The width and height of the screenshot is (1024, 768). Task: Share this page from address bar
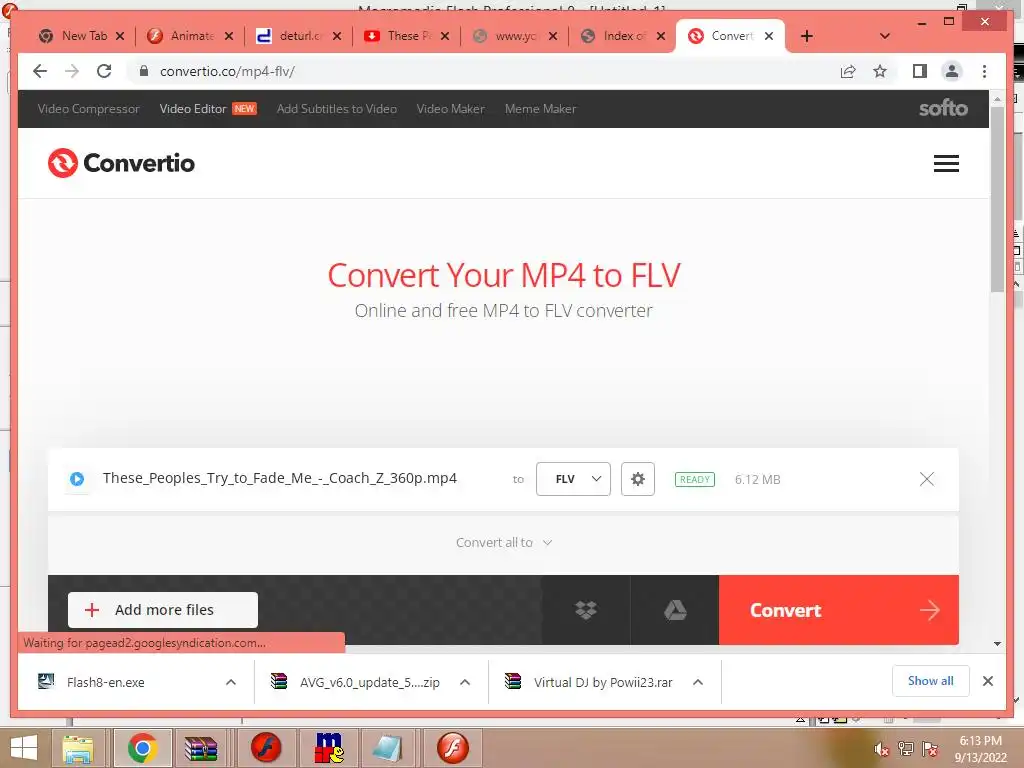pyautogui.click(x=848, y=71)
